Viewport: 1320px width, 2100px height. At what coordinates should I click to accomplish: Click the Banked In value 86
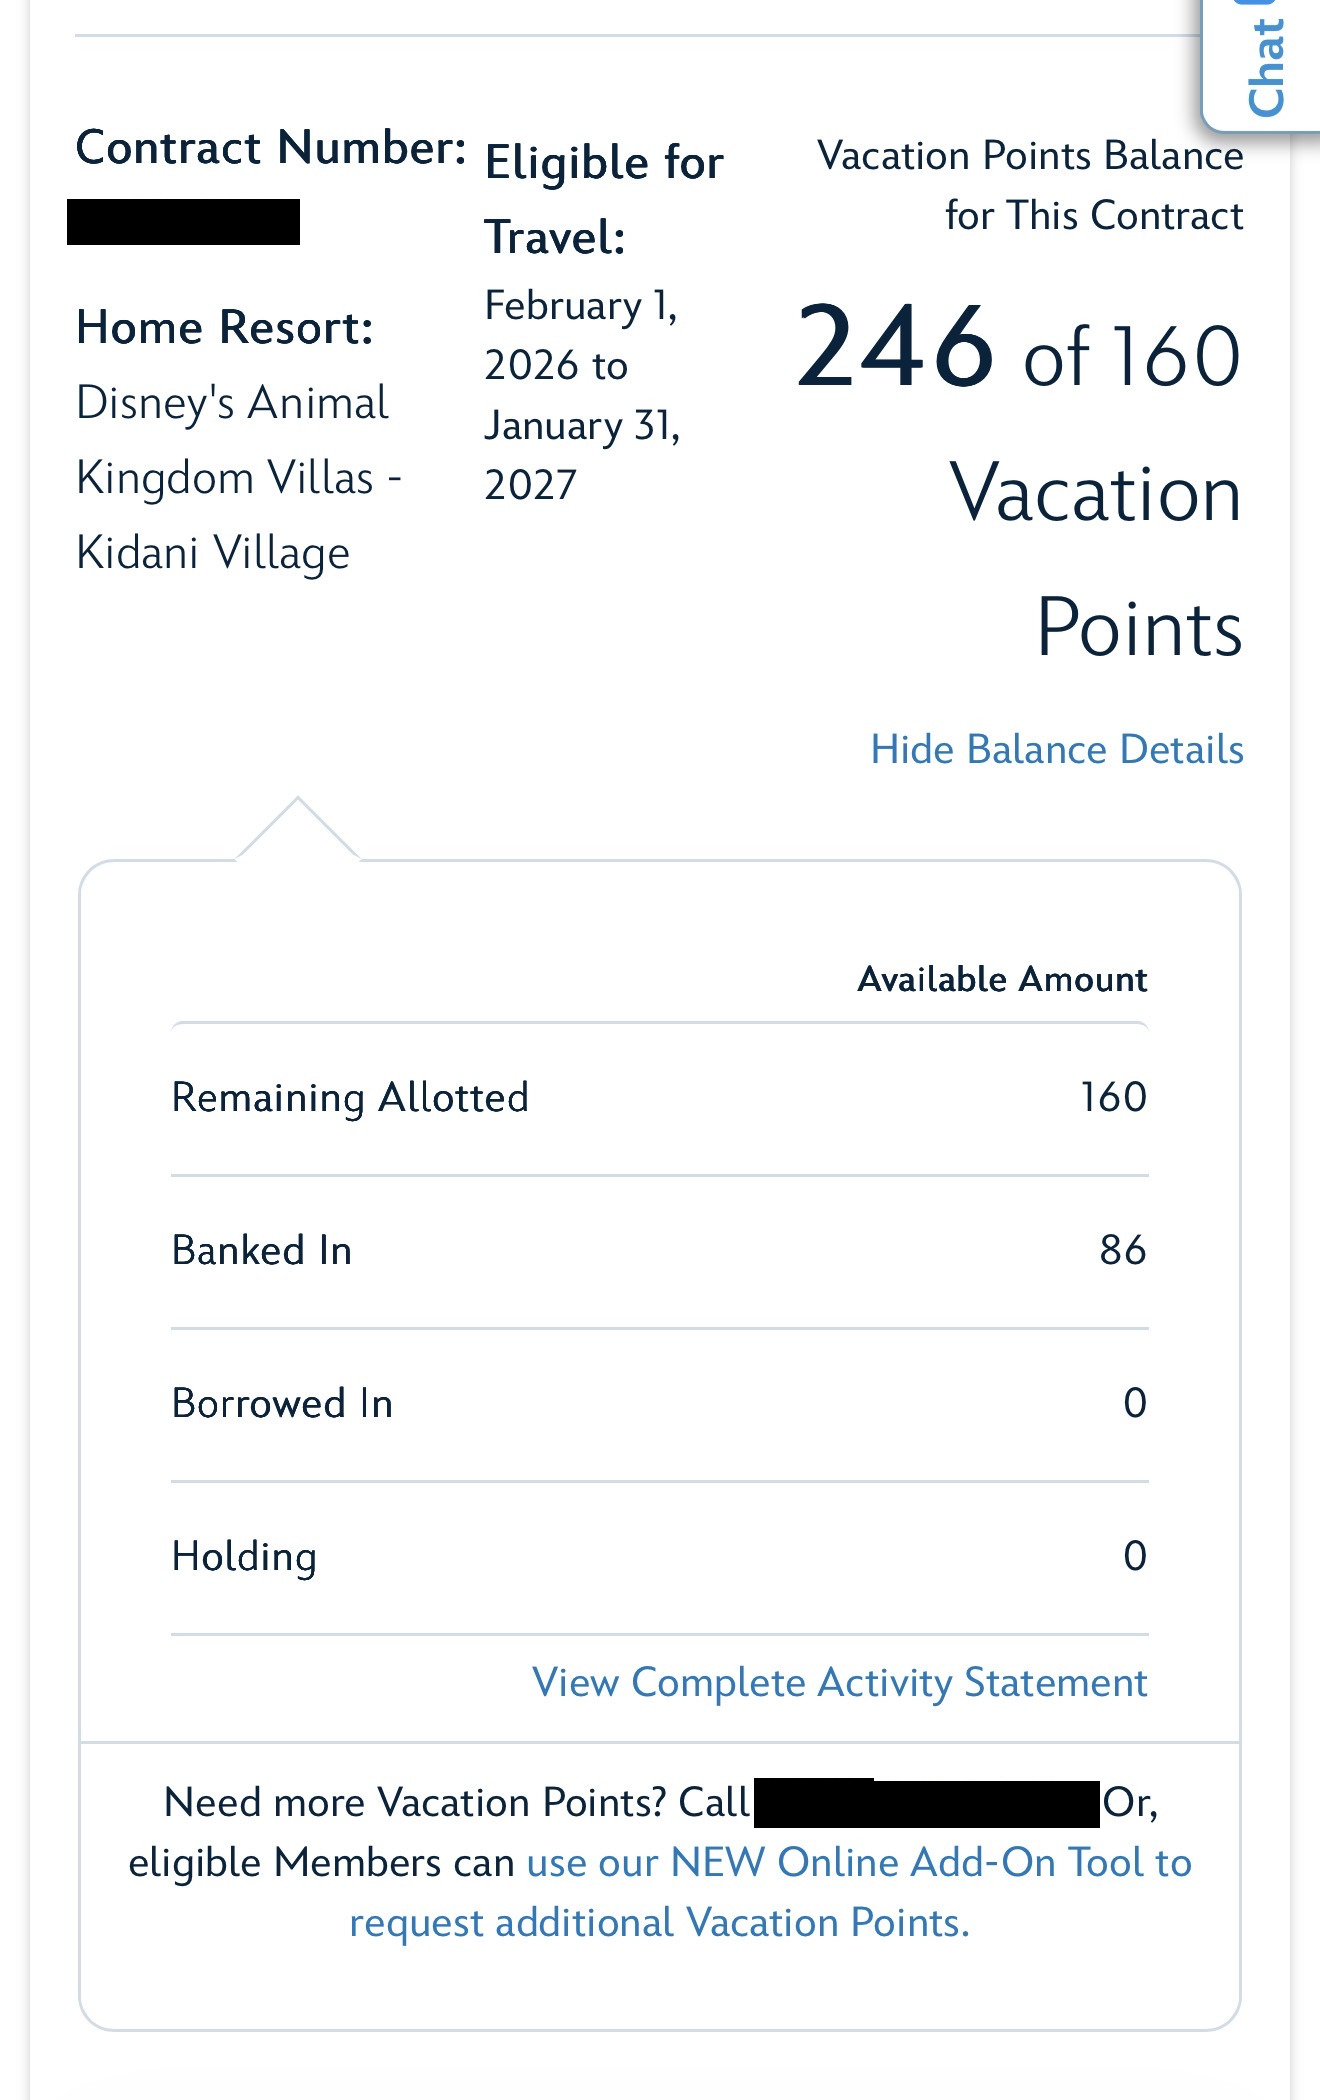1122,1251
